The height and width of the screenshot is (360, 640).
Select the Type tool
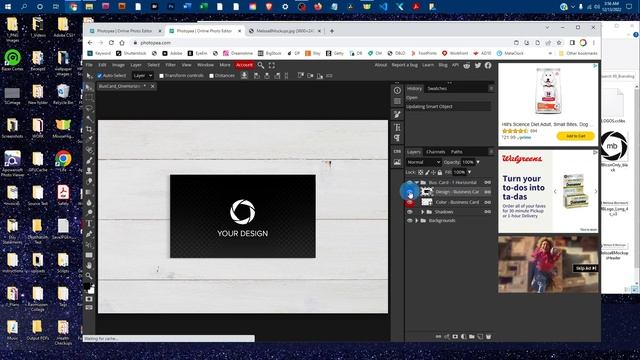click(89, 224)
